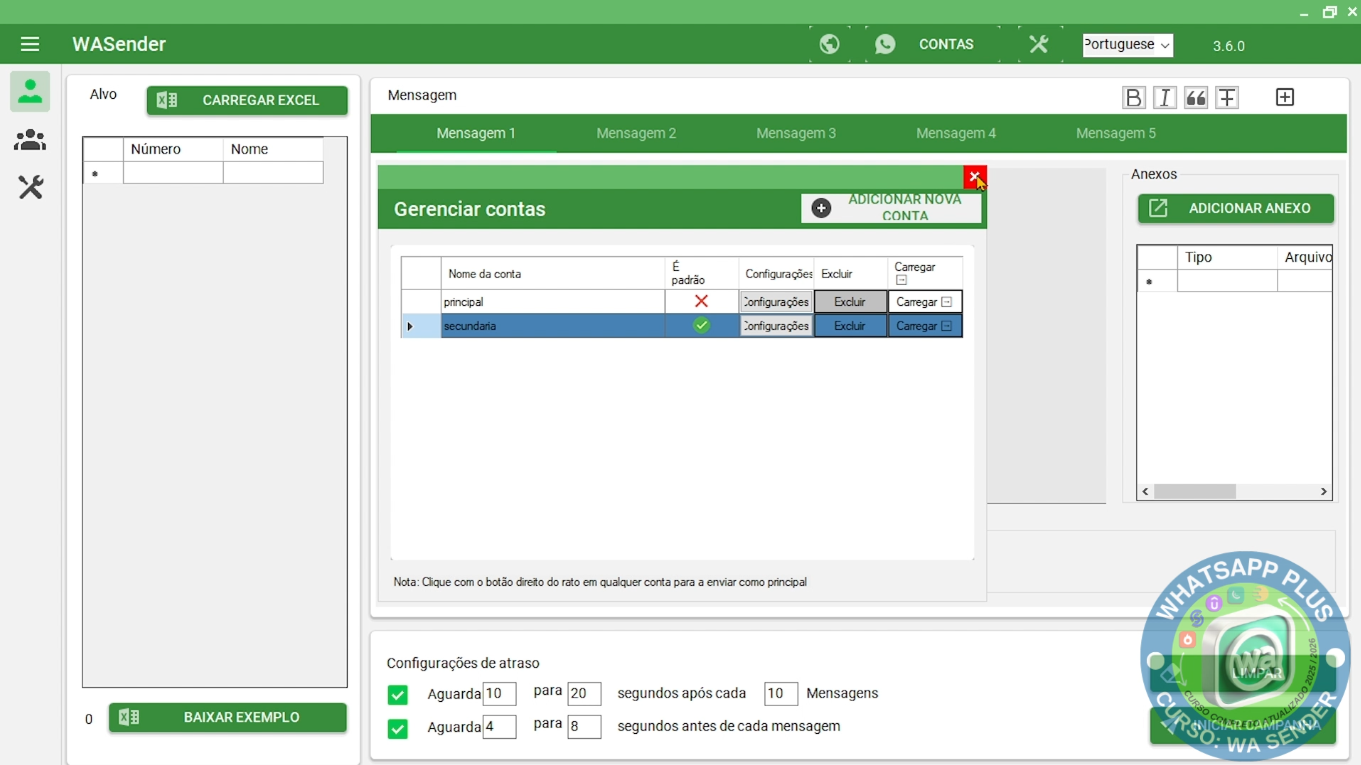Click CARREGAR EXCEL button

(247, 100)
